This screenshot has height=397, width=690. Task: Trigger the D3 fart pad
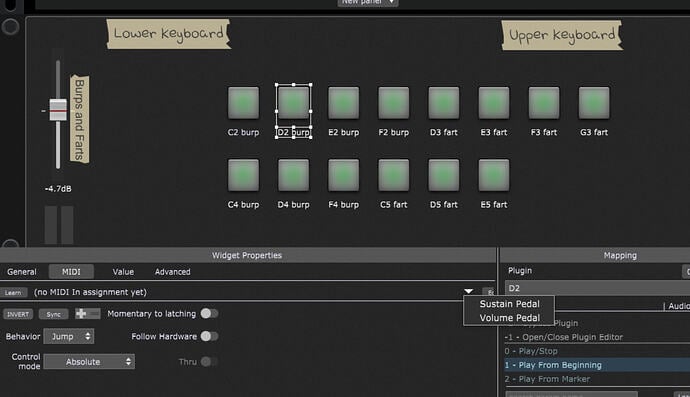[x=444, y=103]
